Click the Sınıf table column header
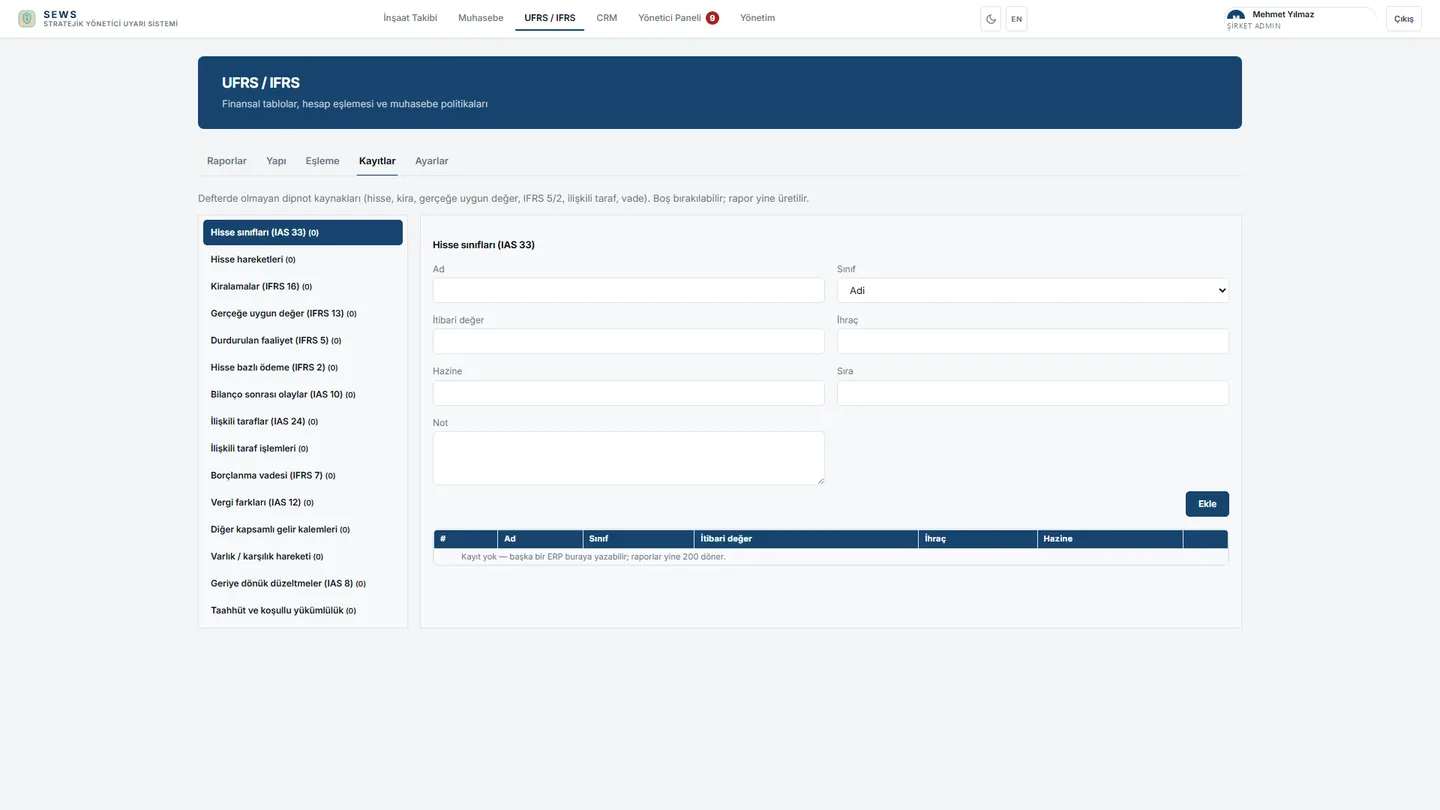Image resolution: width=1440 pixels, height=810 pixels. (x=638, y=539)
